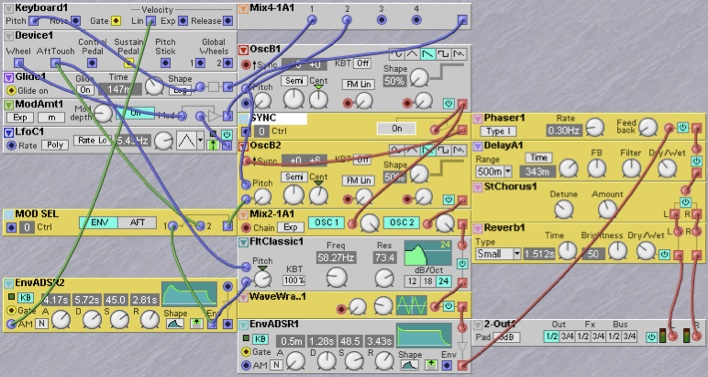Click OSC 1 button in Mix2-1A1
Viewport: 708px width, 377px height.
click(326, 223)
